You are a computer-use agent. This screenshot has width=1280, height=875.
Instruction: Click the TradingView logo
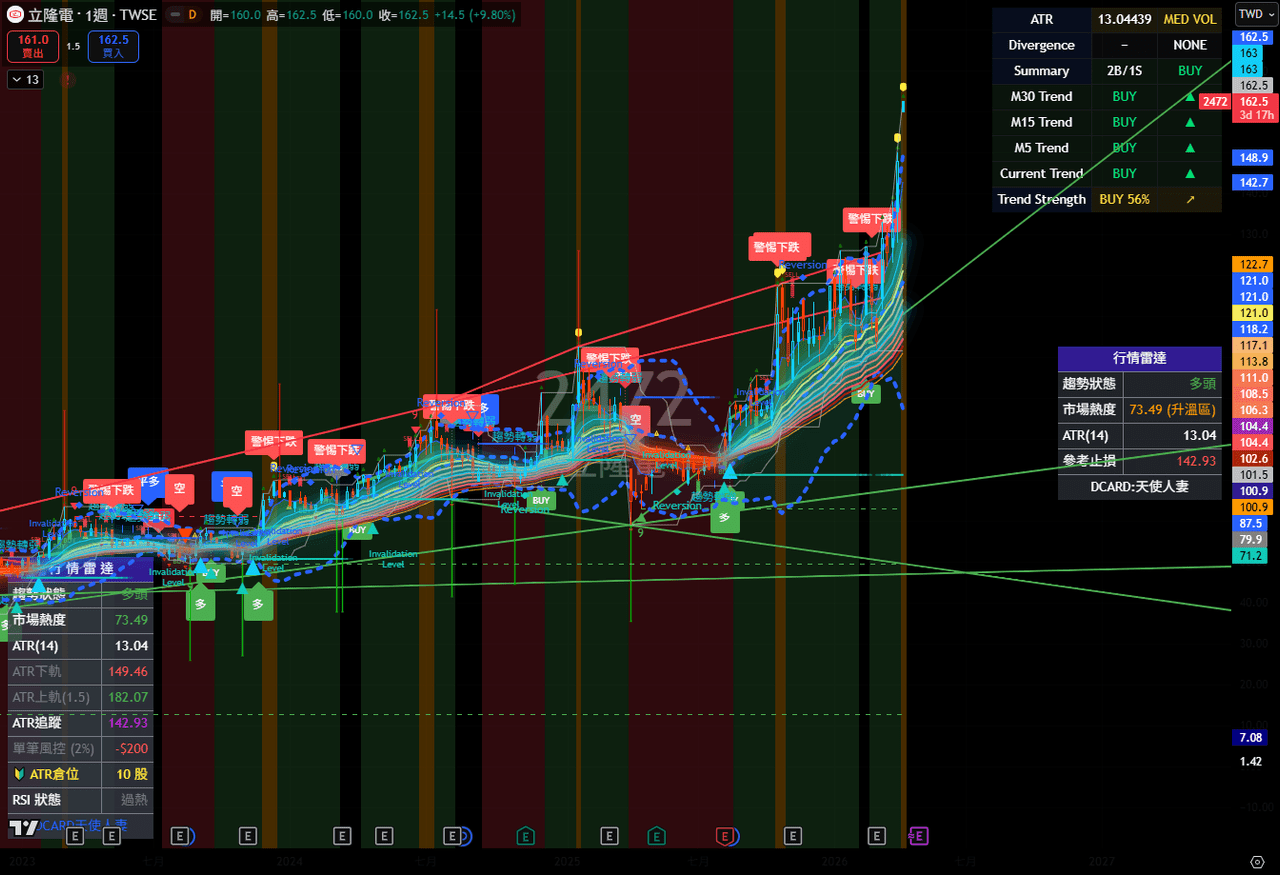(23, 828)
